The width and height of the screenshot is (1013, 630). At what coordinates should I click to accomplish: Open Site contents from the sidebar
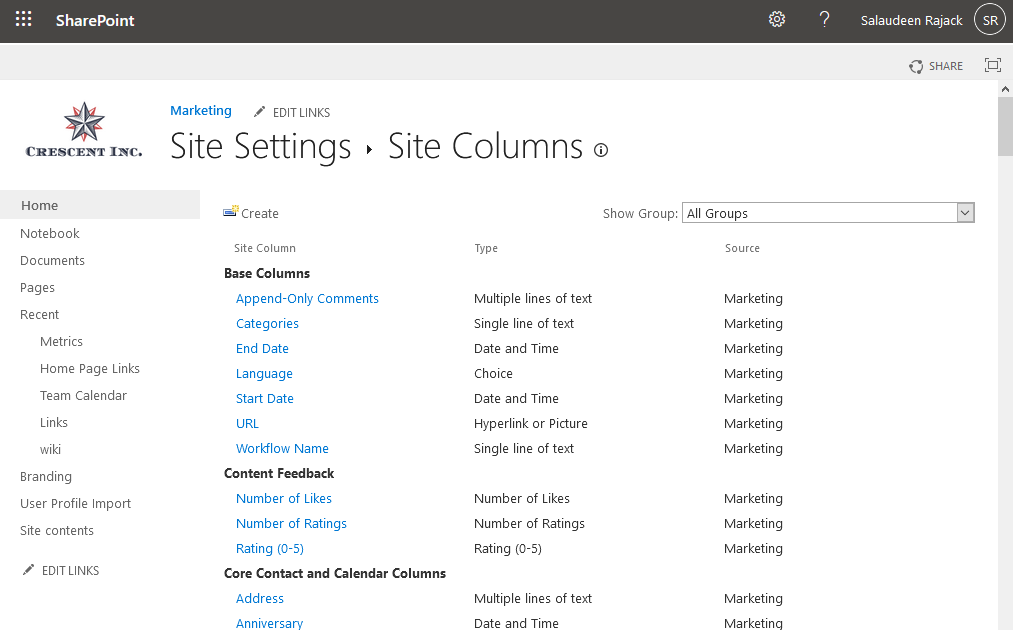[x=57, y=530]
